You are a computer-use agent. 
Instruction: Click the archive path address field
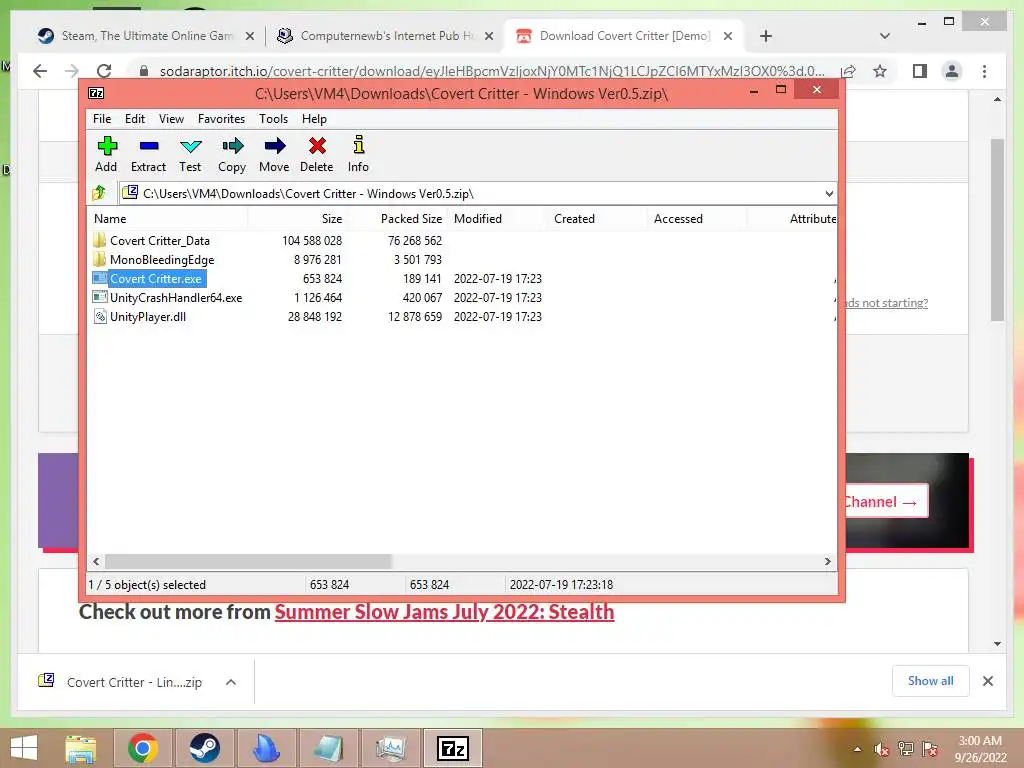tap(470, 193)
